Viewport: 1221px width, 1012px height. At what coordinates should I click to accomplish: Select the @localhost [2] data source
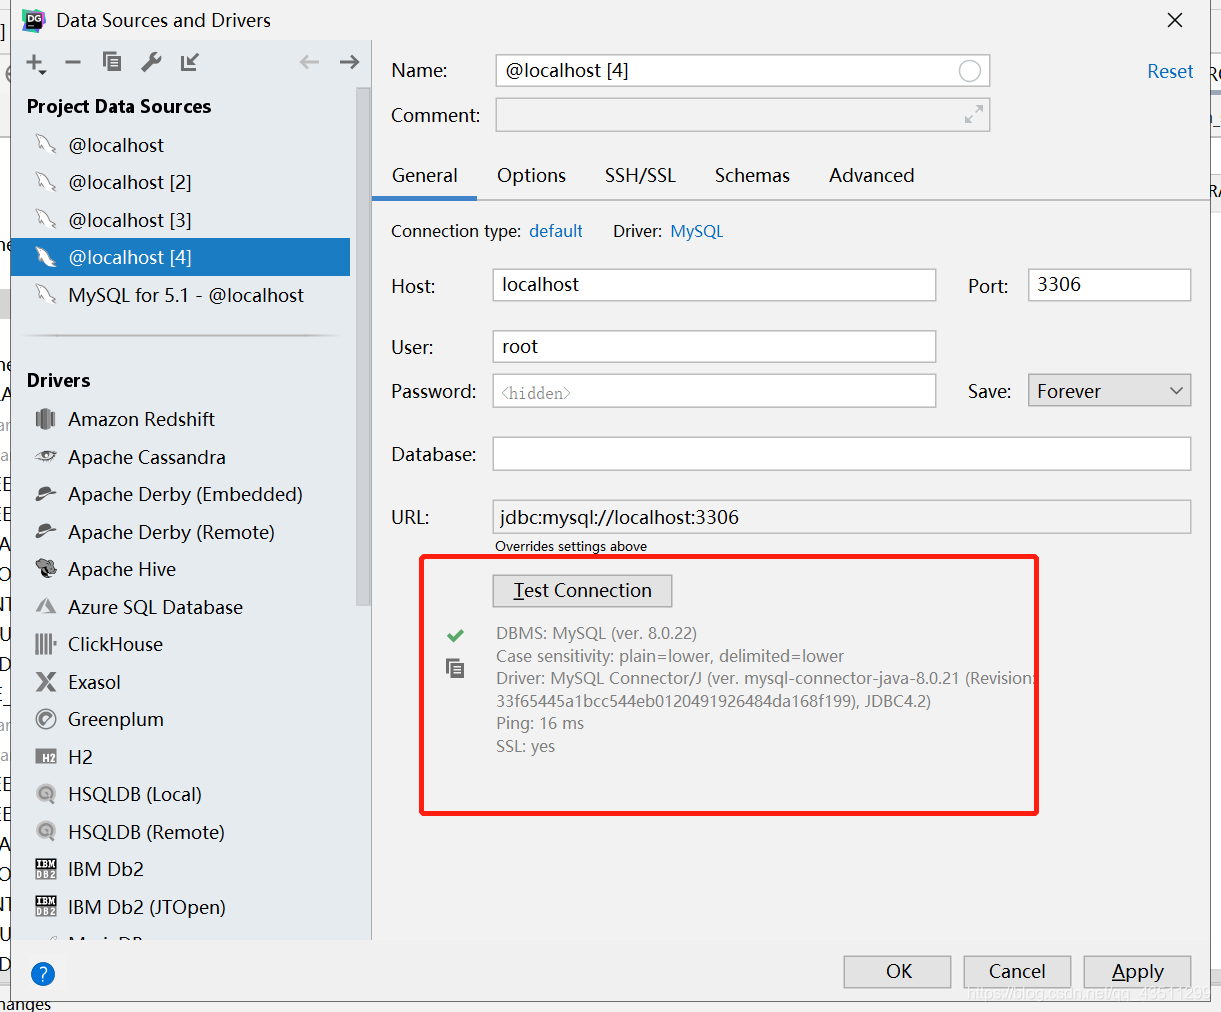click(x=180, y=182)
